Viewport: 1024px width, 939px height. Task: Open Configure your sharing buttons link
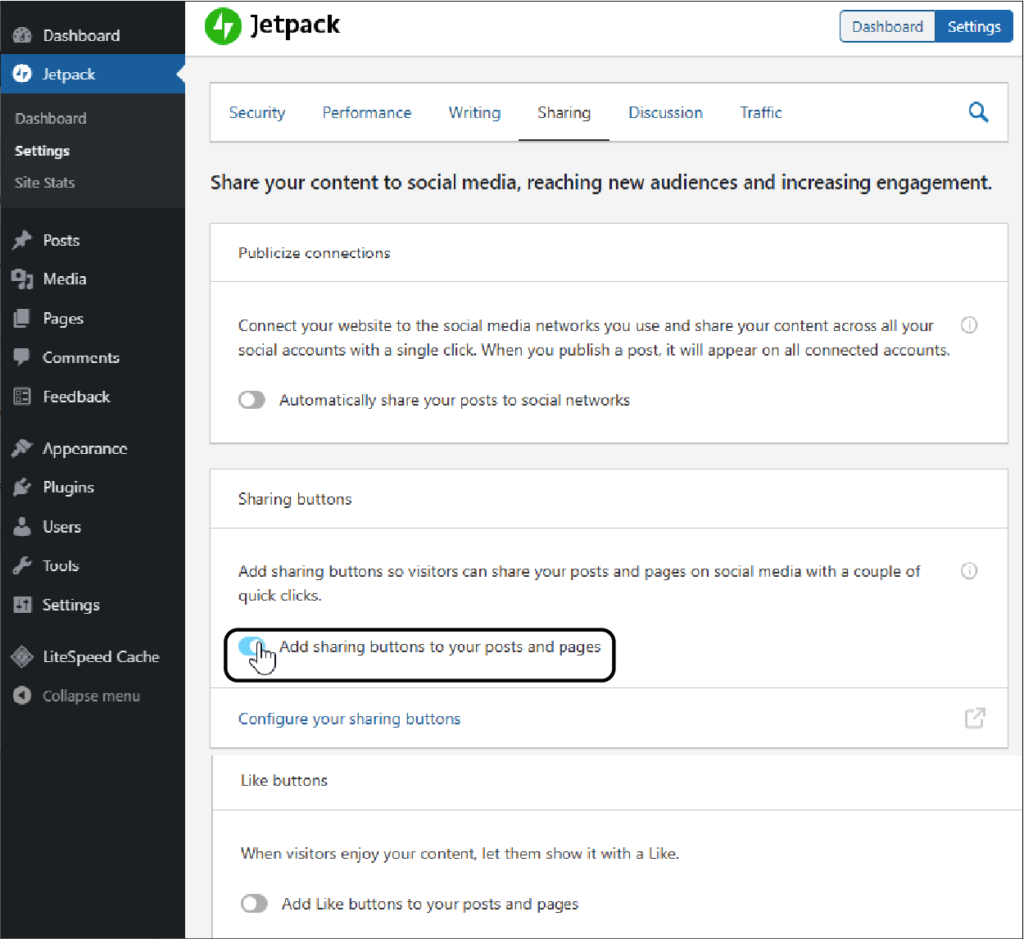click(349, 718)
